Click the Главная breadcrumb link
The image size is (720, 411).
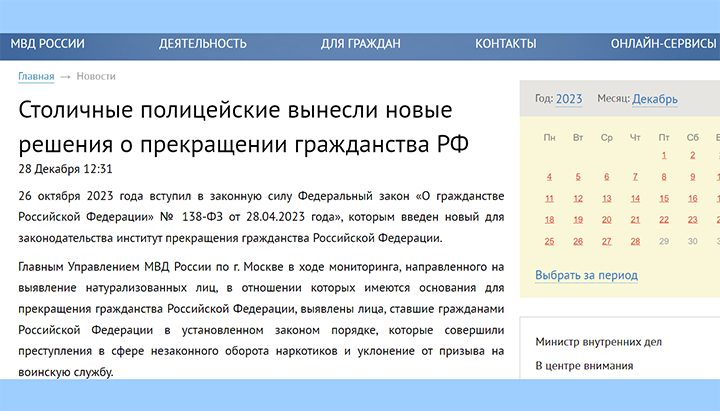coord(36,76)
